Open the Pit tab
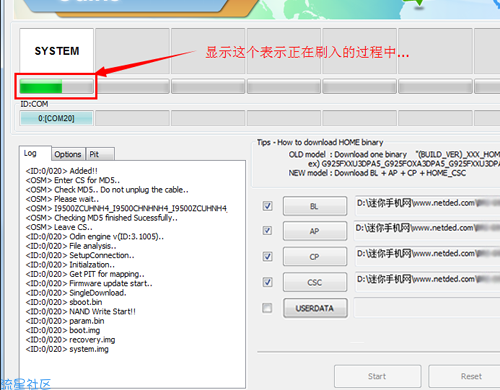This screenshot has height=390, width=500. click(x=100, y=154)
